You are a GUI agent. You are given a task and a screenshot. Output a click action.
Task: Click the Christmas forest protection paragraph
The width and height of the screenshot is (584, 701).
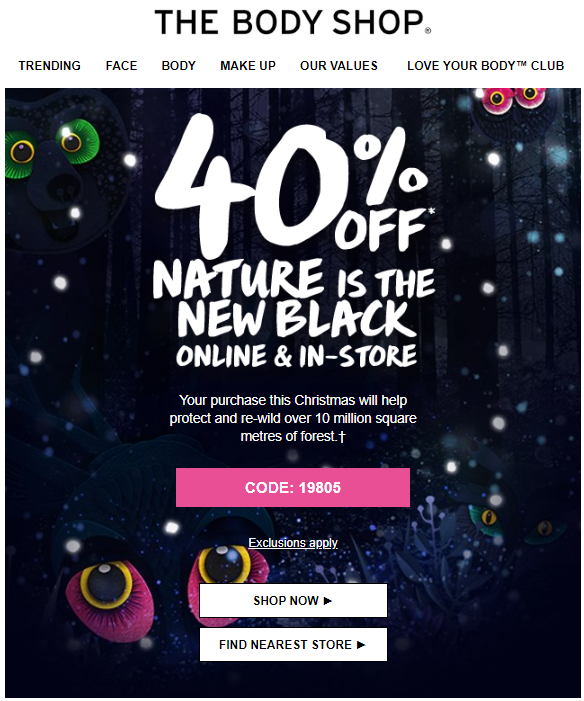point(293,418)
